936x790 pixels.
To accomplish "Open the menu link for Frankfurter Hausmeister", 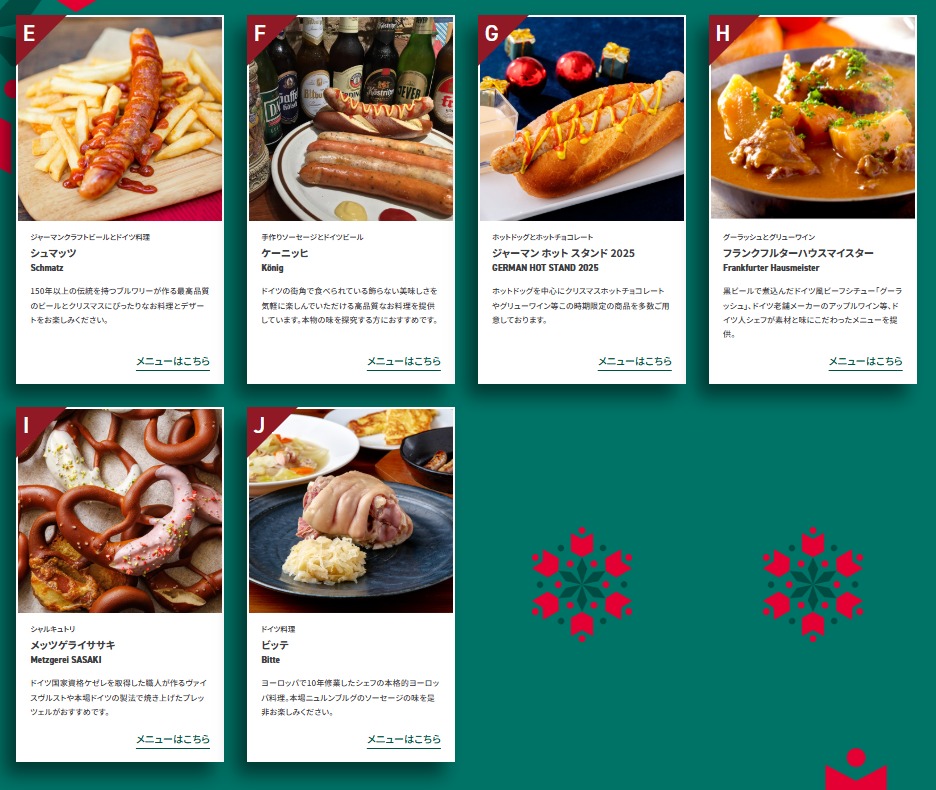I will click(x=866, y=362).
